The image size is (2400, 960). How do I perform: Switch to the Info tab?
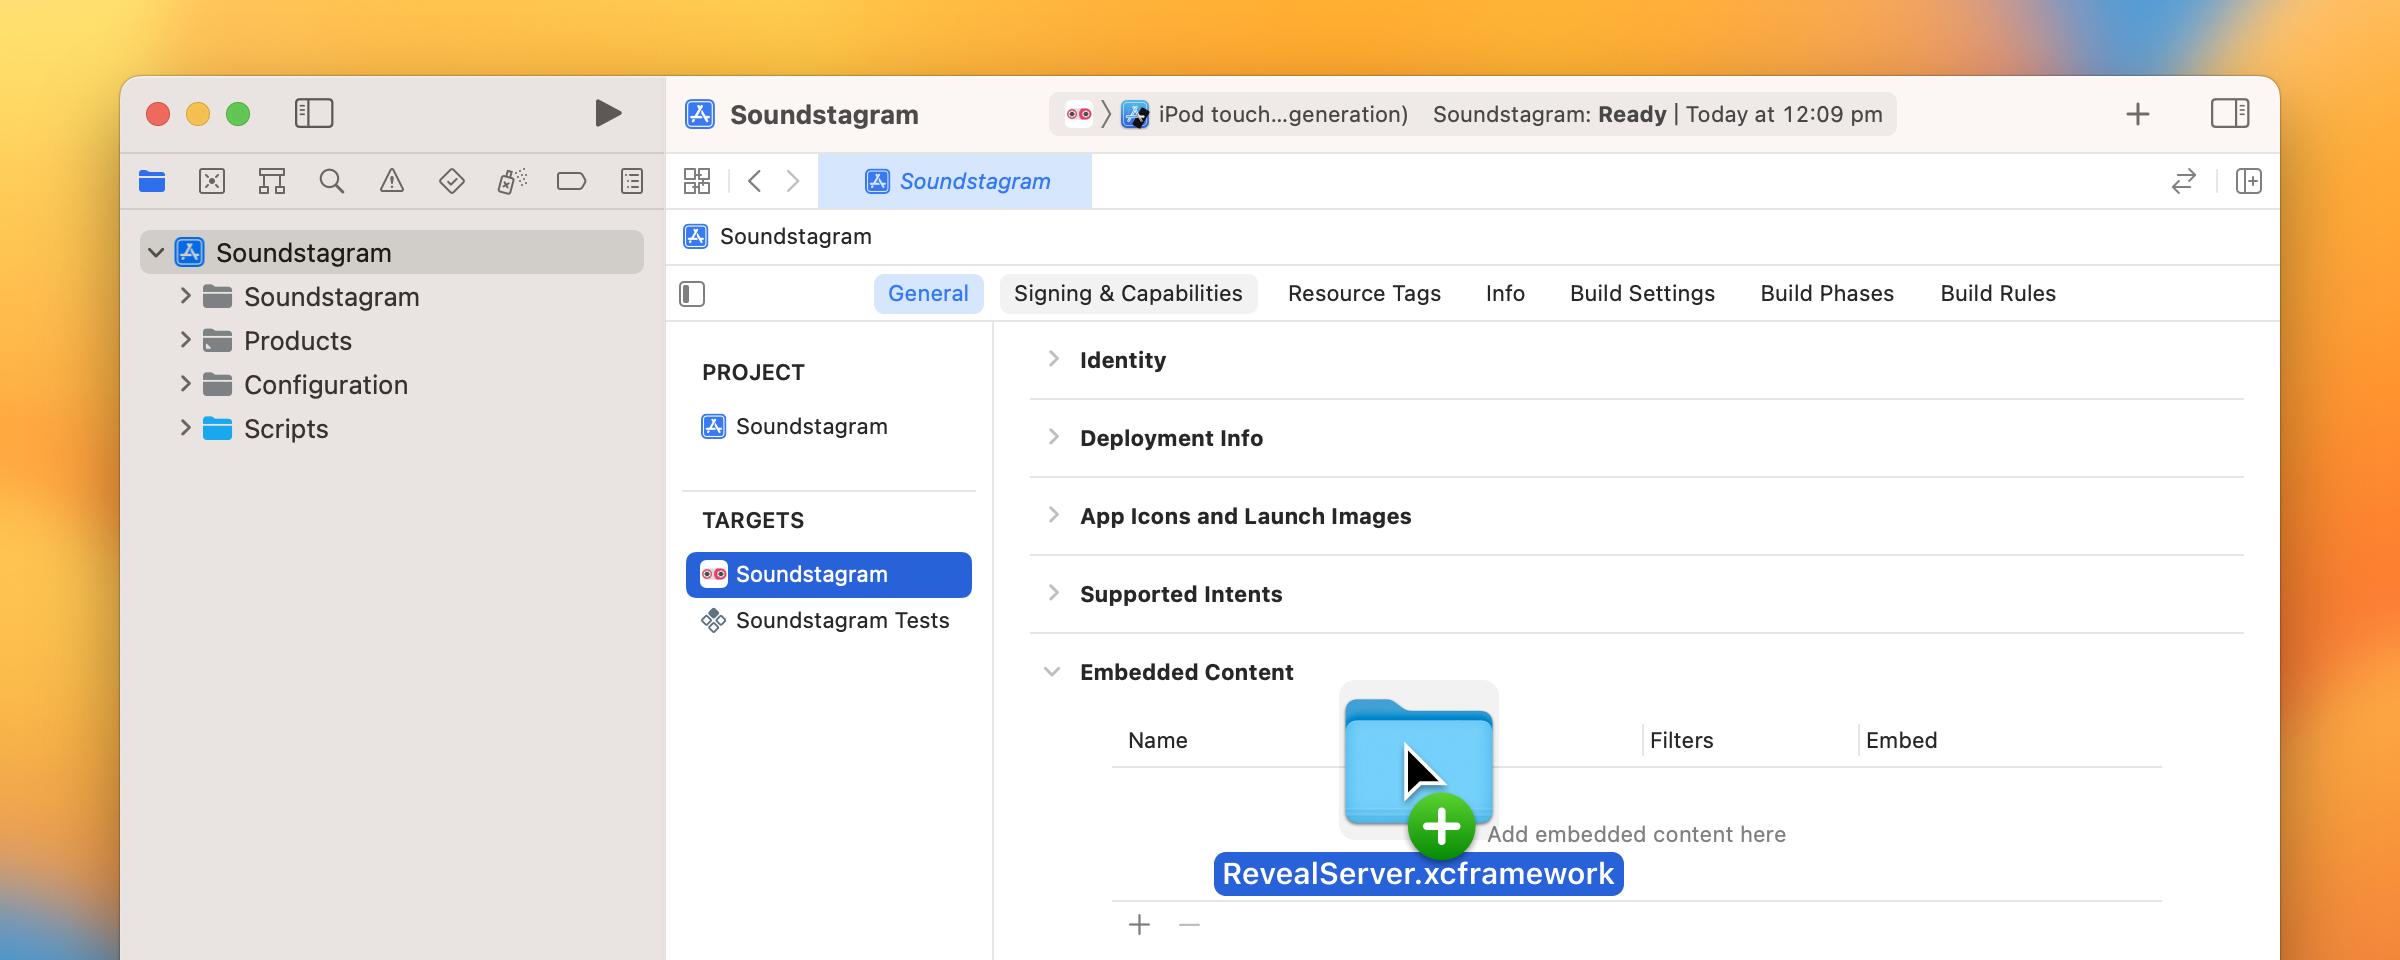pyautogui.click(x=1505, y=294)
